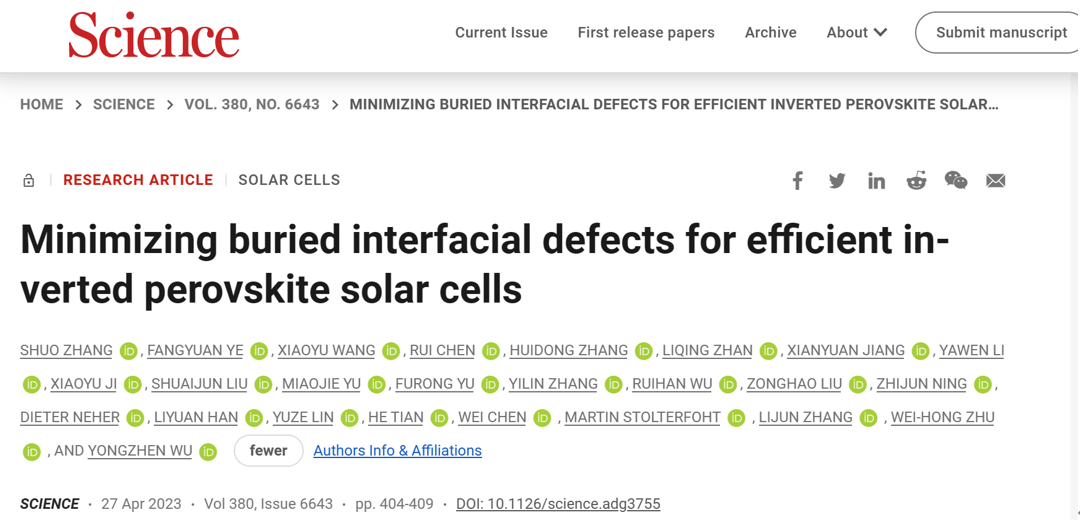Viewport: 1080px width, 525px height.
Task: Open Authors Info & Affiliations link
Action: (397, 451)
